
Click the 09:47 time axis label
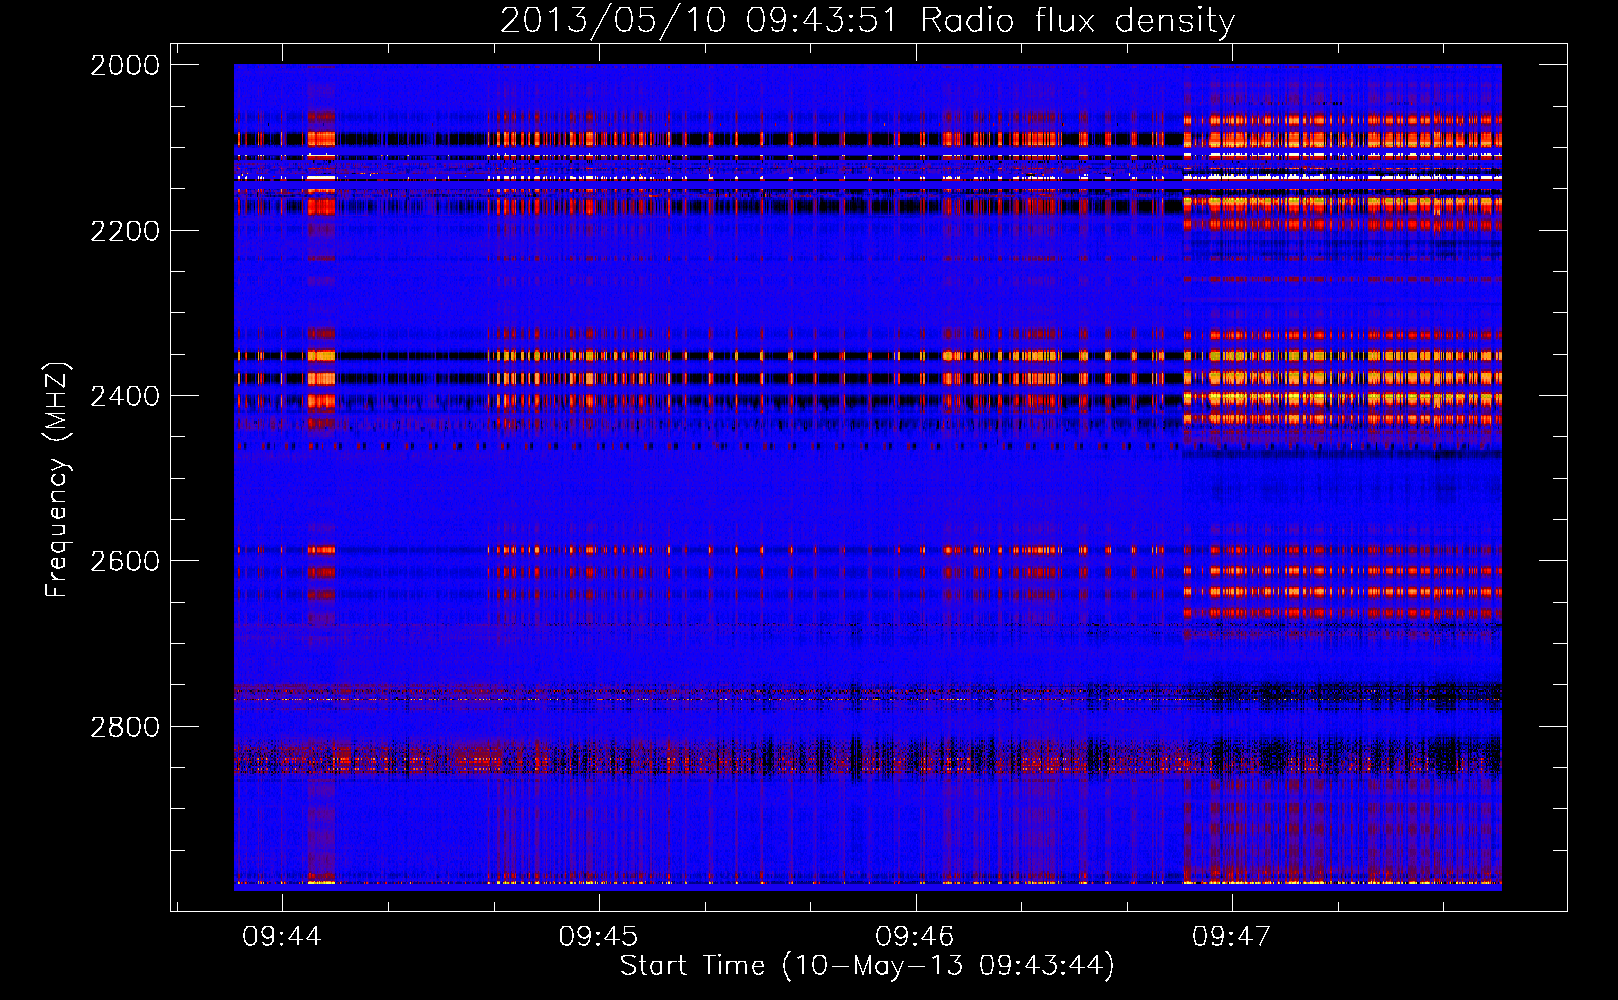(1231, 936)
